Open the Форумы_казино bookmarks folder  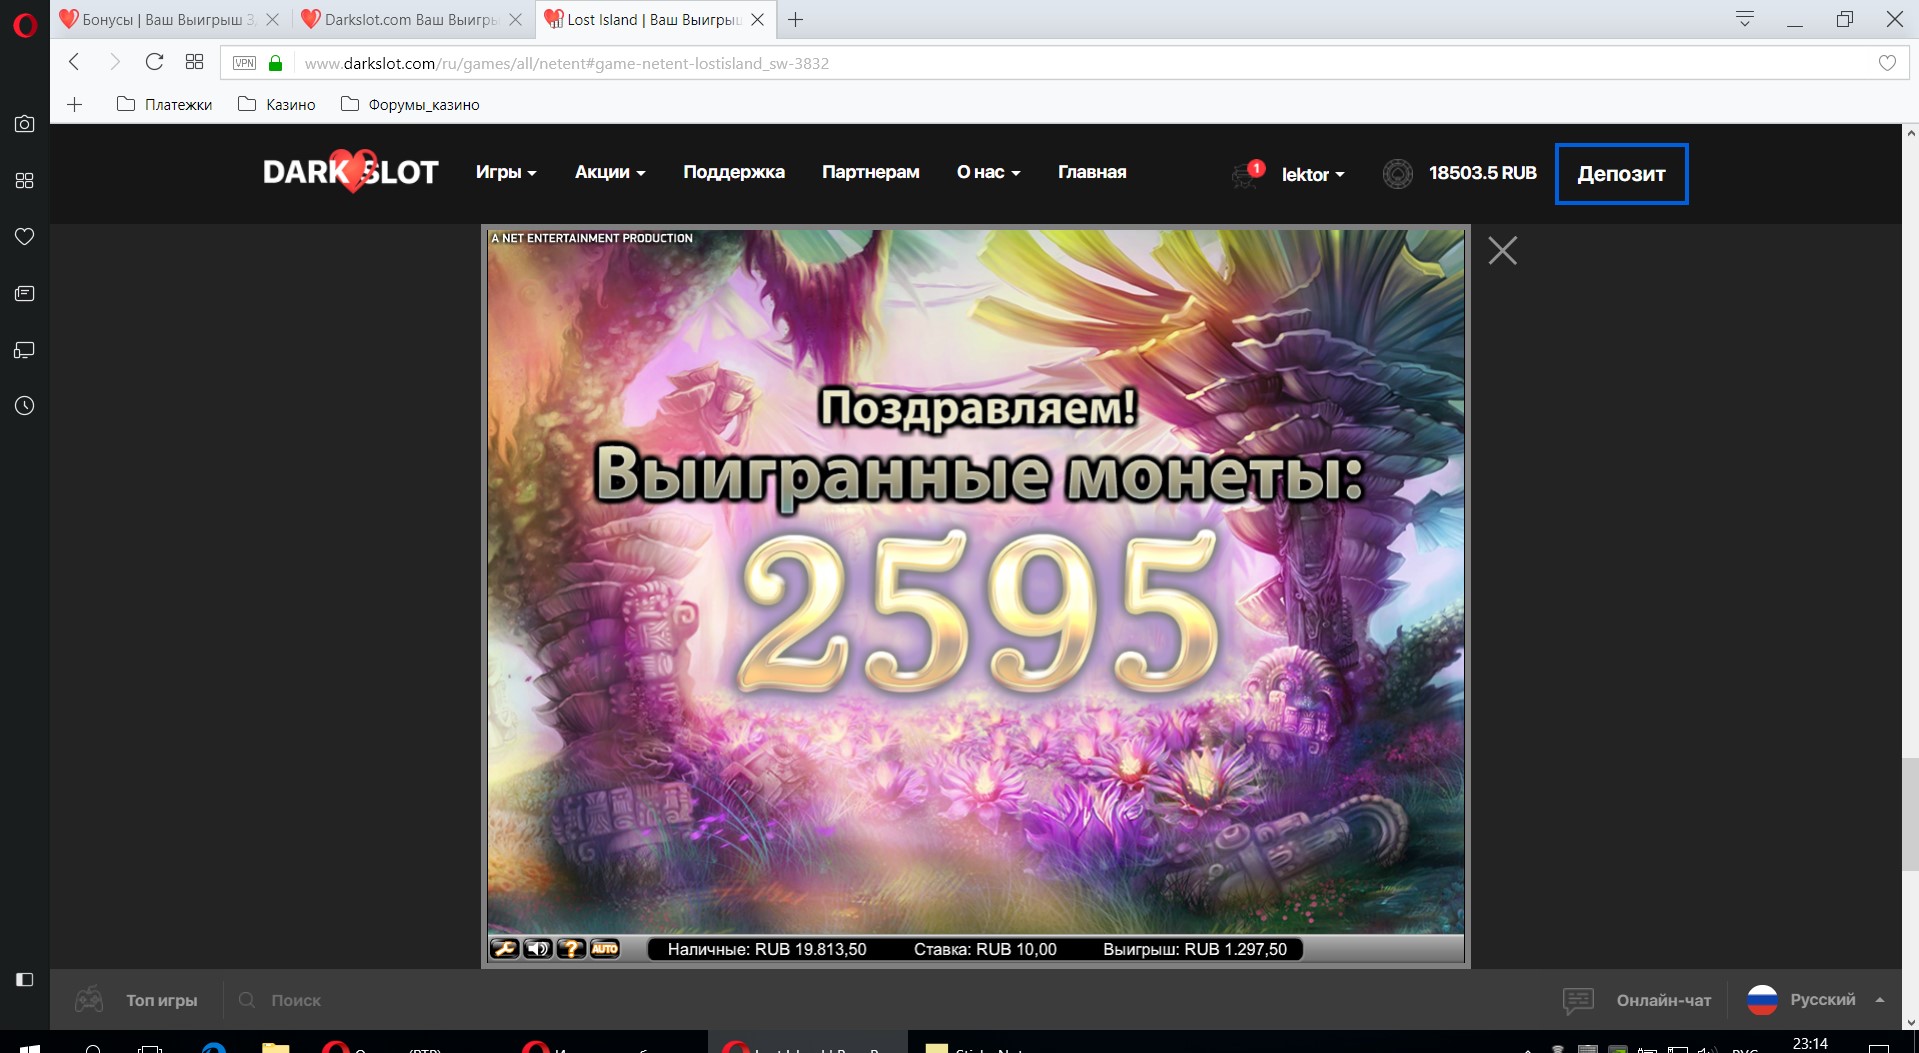(410, 104)
